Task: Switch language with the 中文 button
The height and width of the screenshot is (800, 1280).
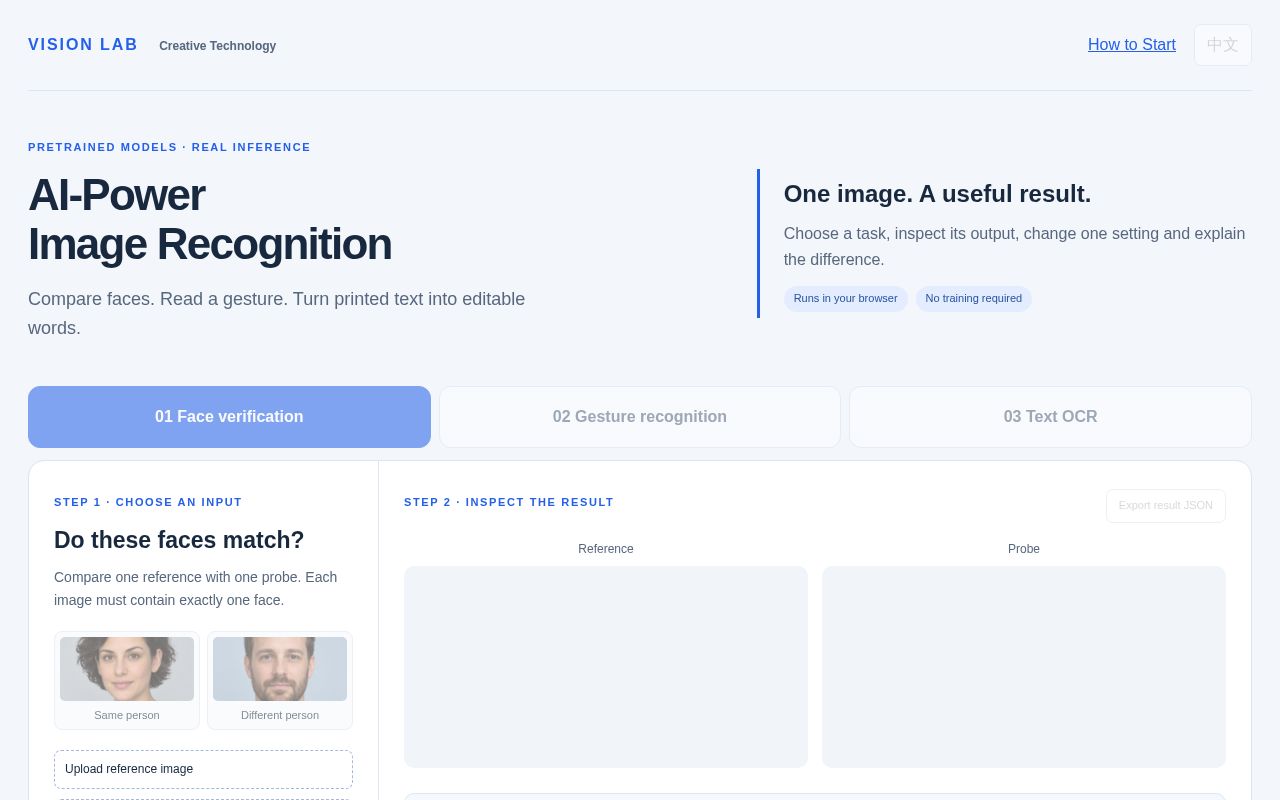Action: [1223, 45]
